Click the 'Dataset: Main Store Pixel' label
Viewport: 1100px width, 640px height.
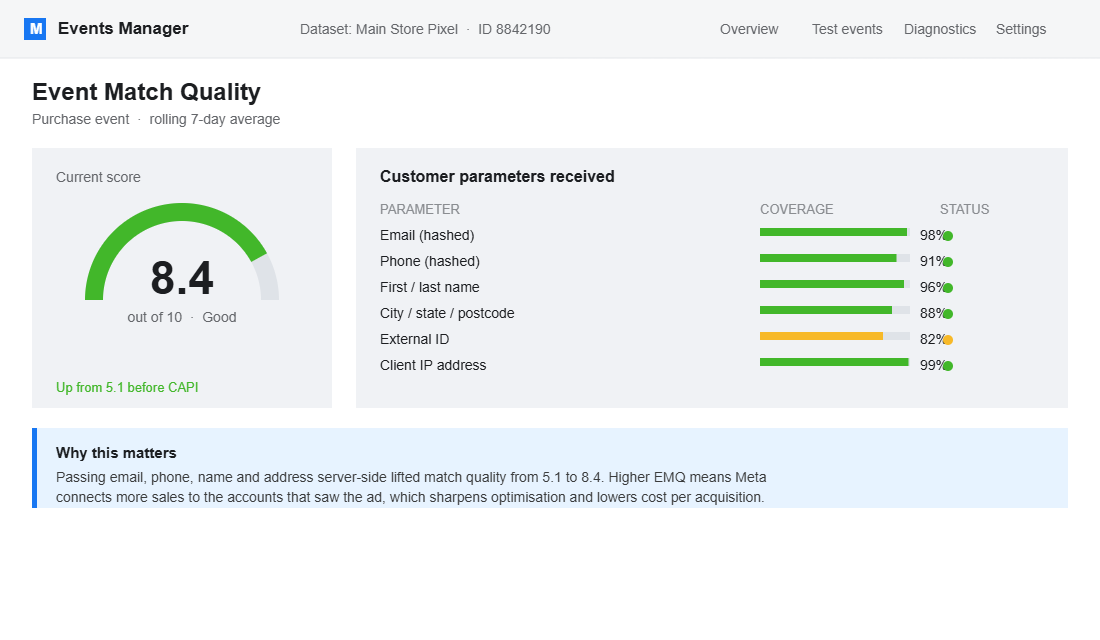(379, 29)
